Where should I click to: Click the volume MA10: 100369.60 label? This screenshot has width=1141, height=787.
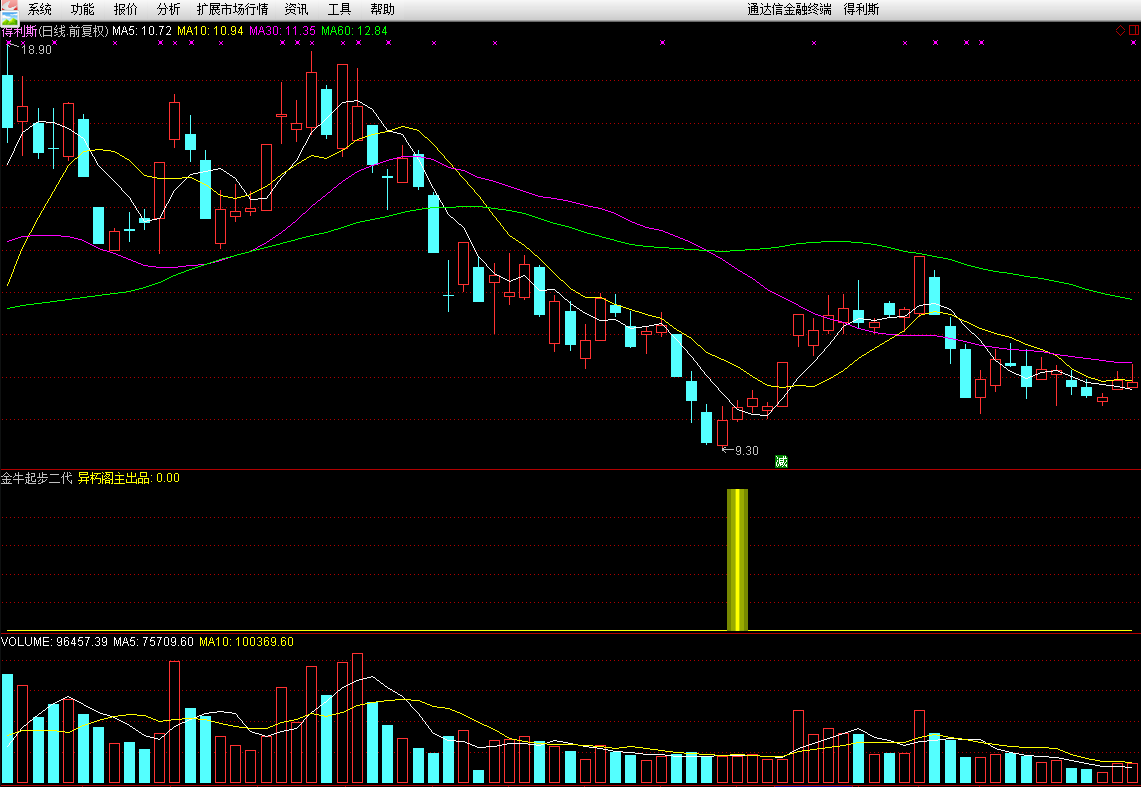tap(247, 642)
